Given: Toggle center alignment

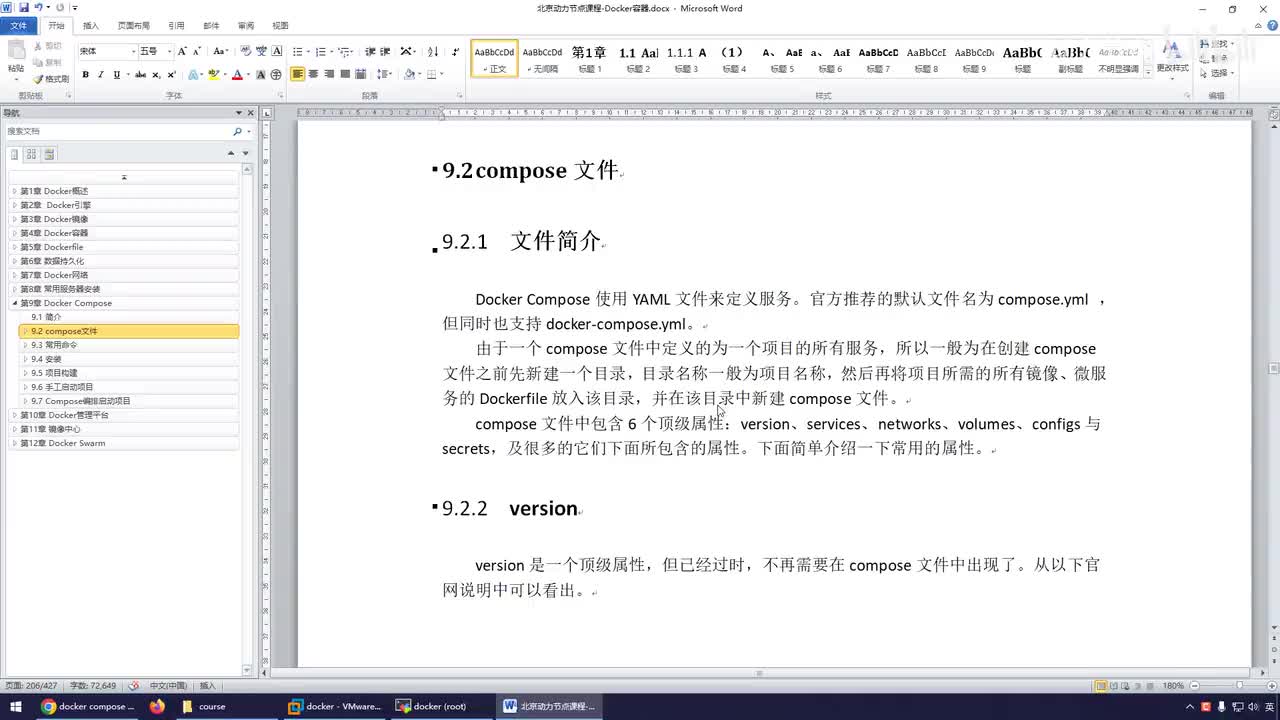Looking at the screenshot, I should (313, 75).
